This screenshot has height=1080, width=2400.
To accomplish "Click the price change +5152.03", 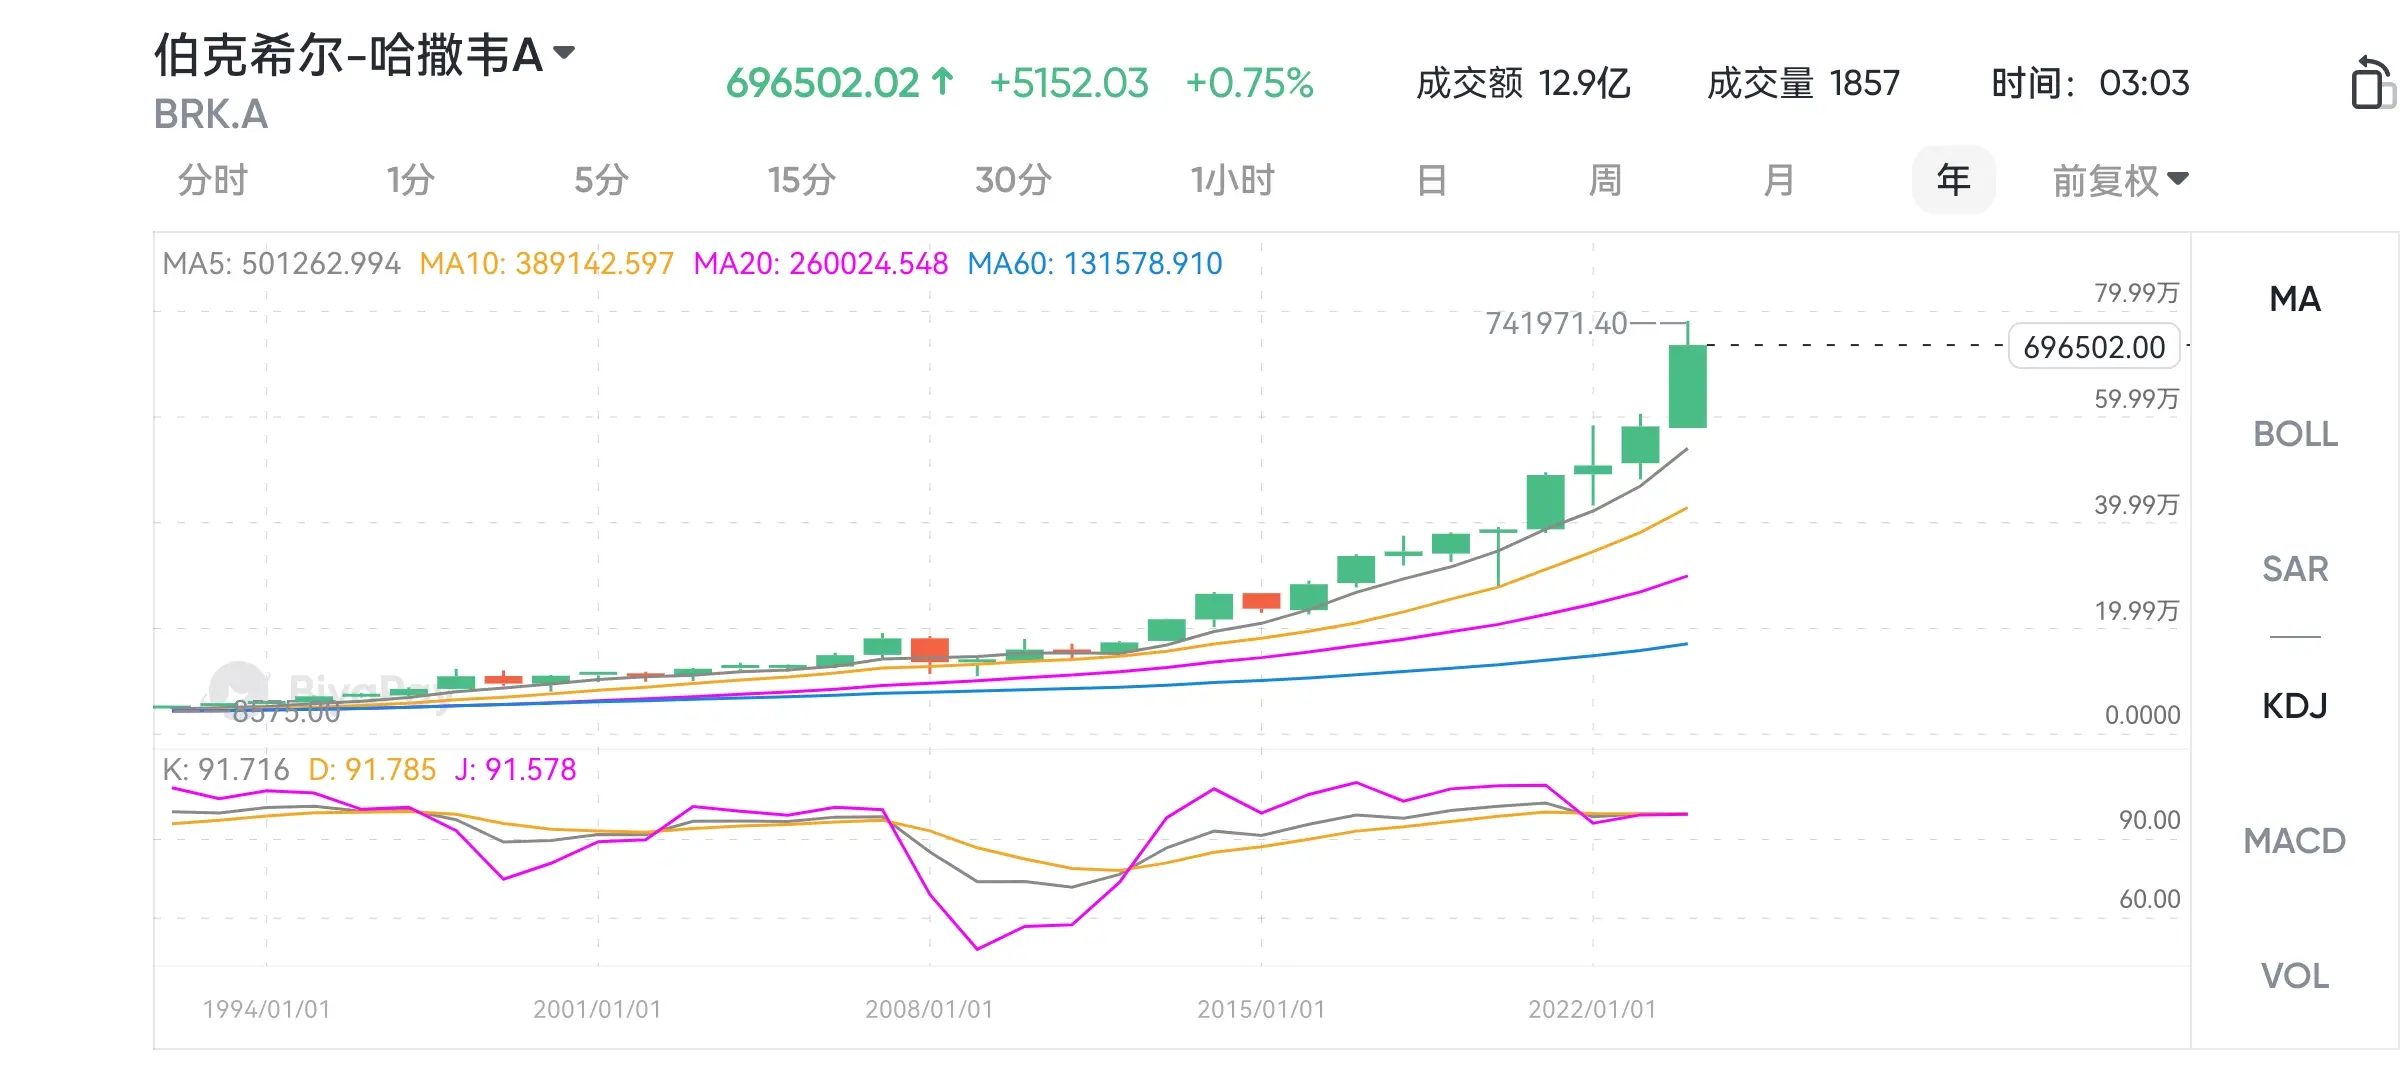I will (1068, 83).
